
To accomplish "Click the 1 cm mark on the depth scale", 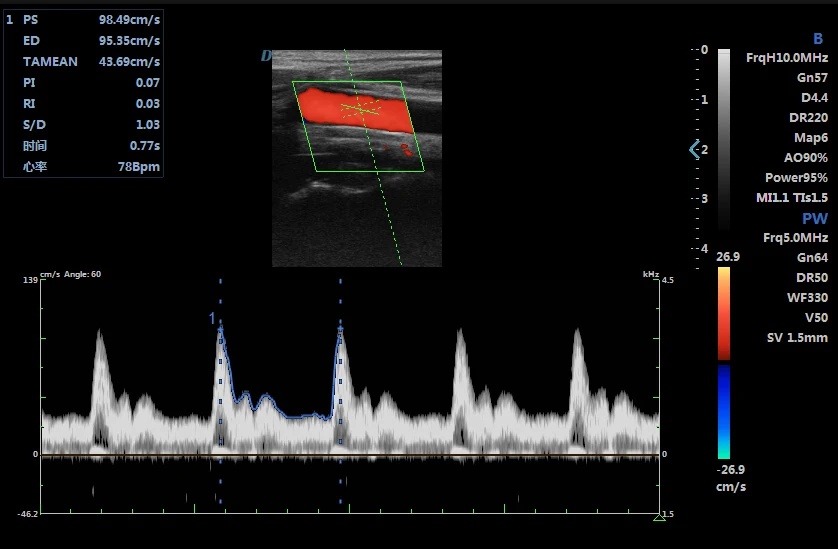I will [x=704, y=99].
